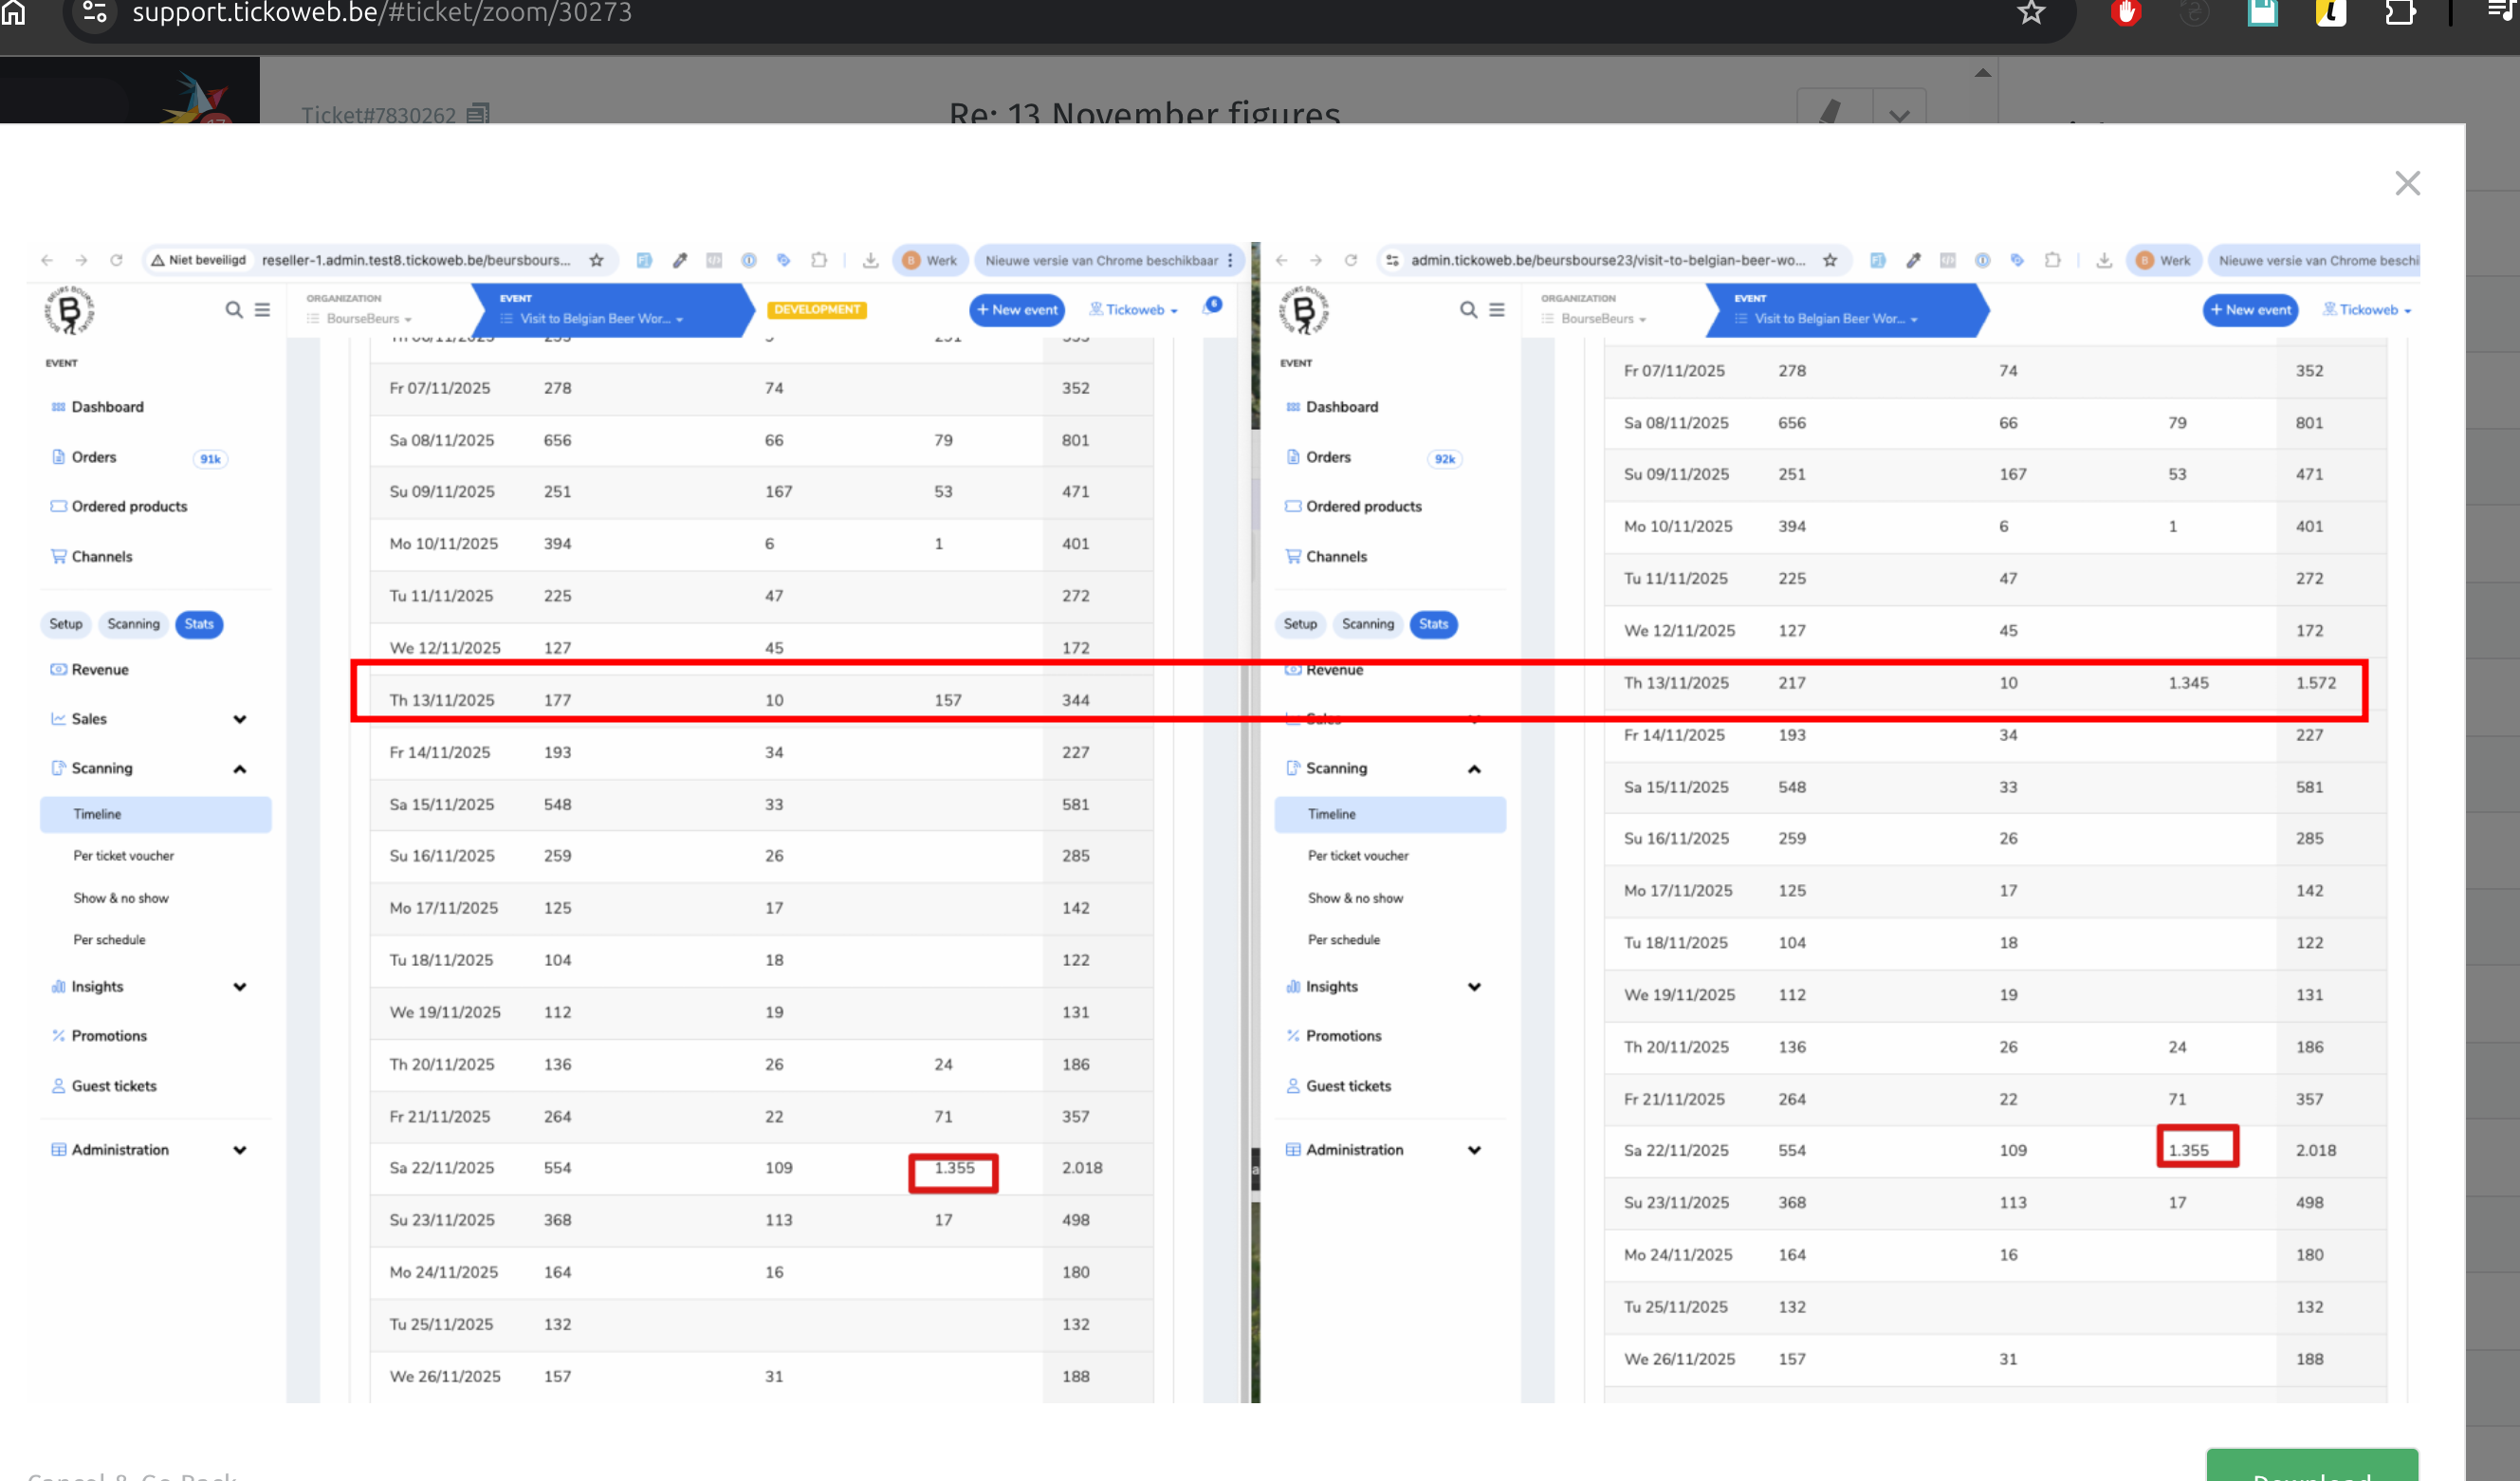
Task: Click the scroll-up arrow above the preview
Action: [1982, 73]
